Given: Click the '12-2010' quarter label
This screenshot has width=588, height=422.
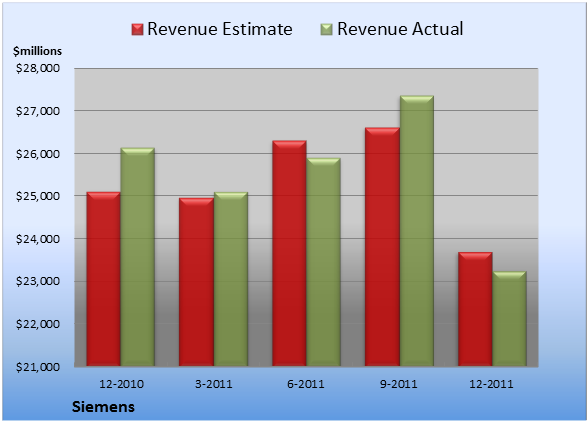Looking at the screenshot, I should (x=121, y=384).
